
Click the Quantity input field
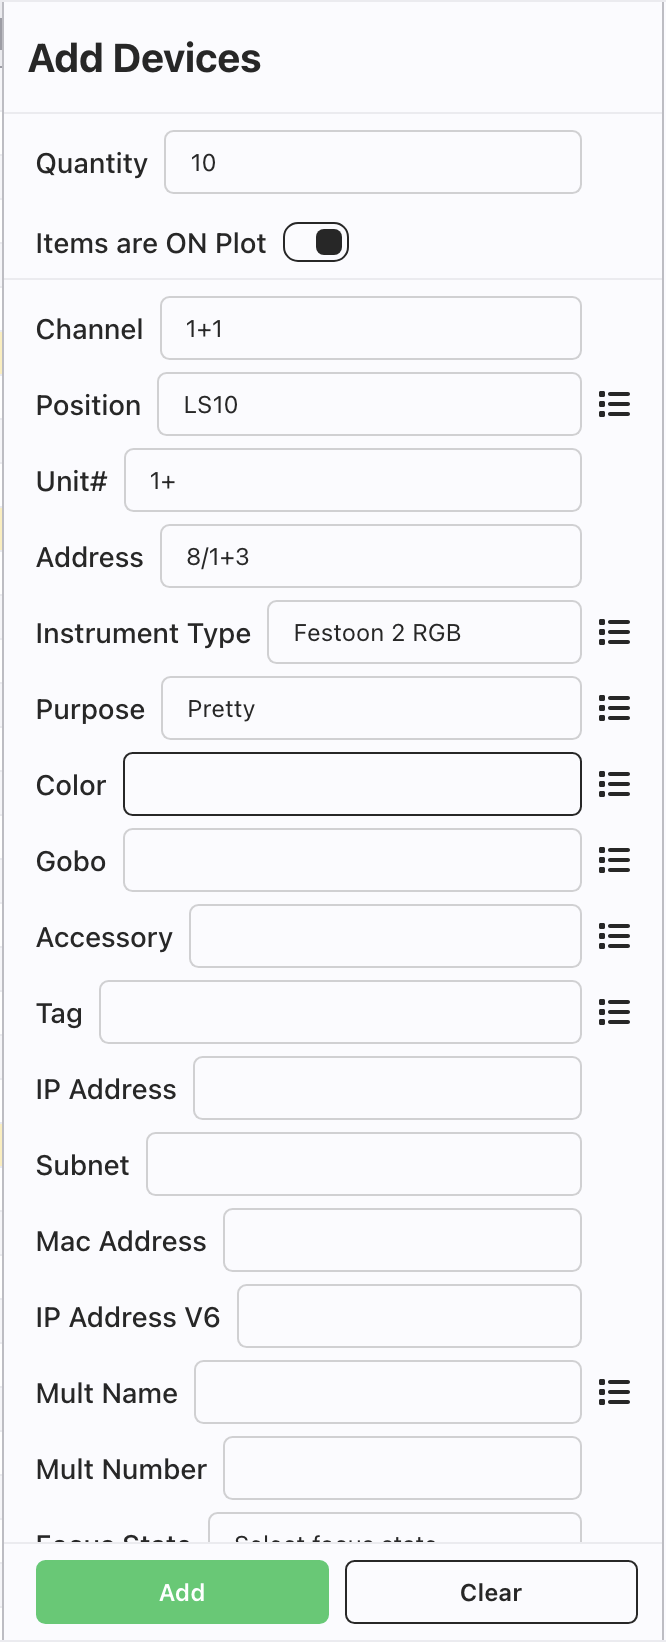pyautogui.click(x=372, y=163)
